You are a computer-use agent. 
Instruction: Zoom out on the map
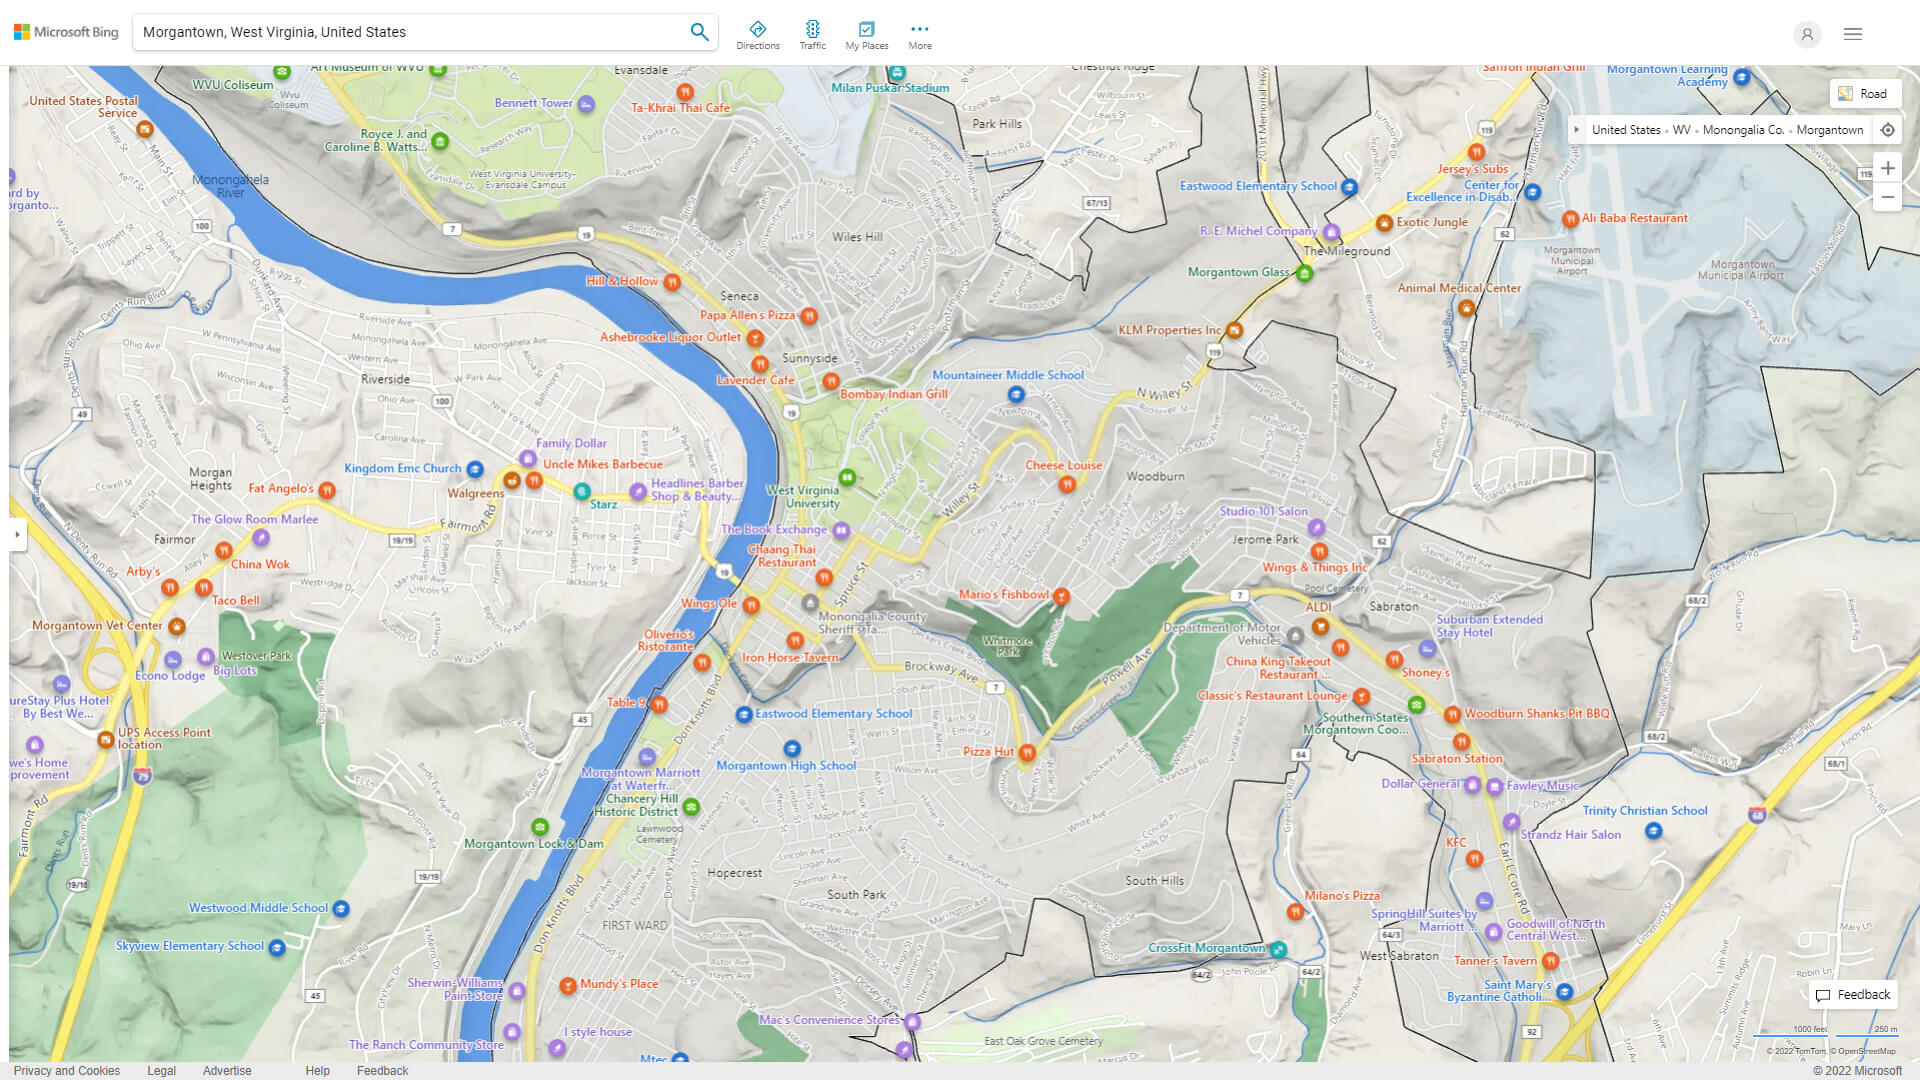pos(1887,197)
